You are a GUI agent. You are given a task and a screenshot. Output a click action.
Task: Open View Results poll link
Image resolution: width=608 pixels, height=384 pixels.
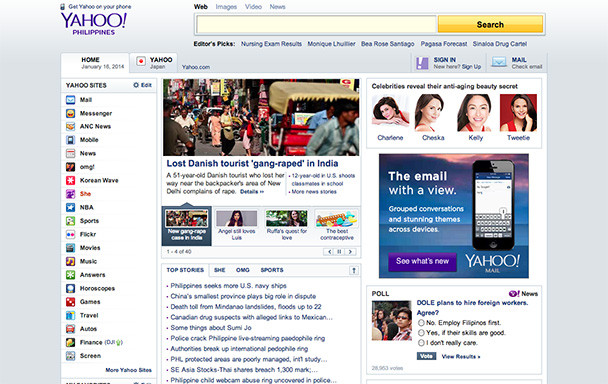pos(461,356)
